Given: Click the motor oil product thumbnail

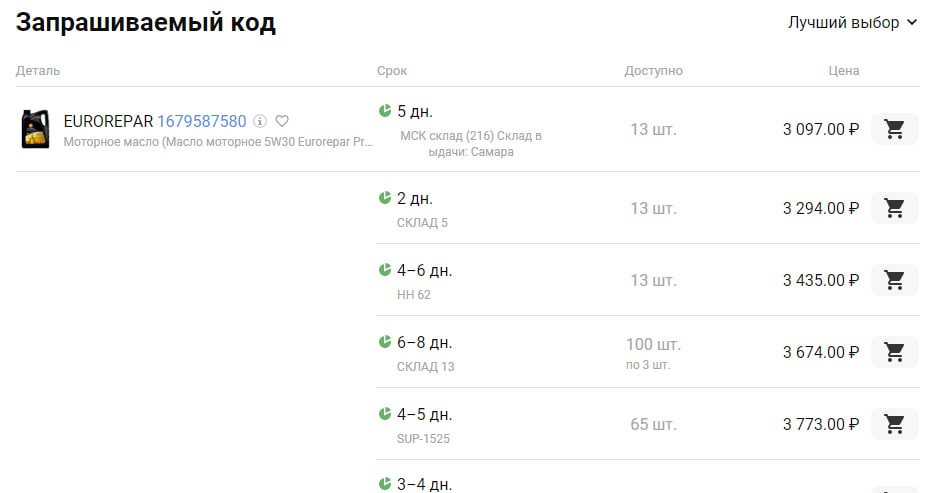Looking at the screenshot, I should pos(35,129).
